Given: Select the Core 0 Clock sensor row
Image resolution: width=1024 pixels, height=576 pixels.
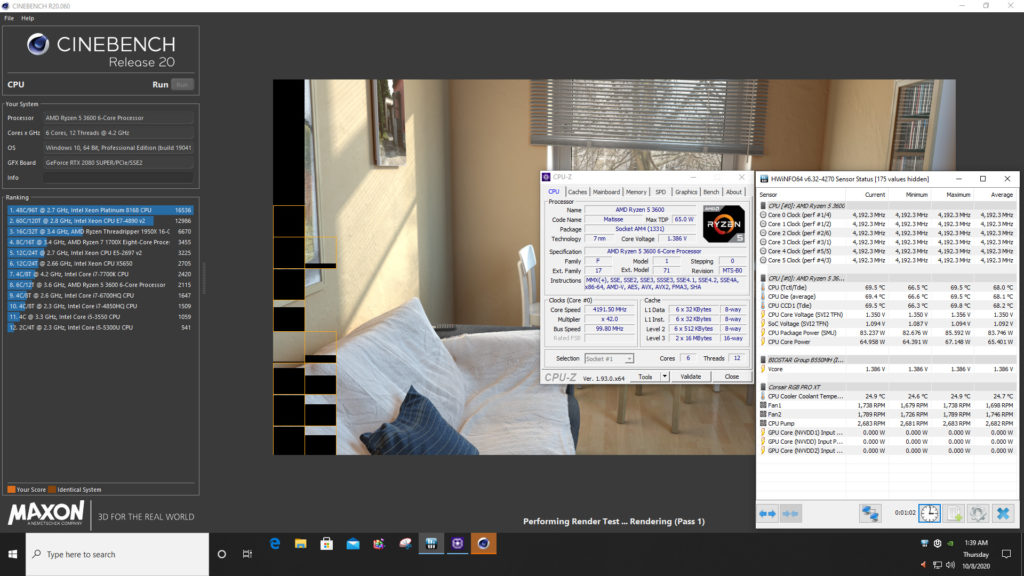Looking at the screenshot, I should pos(887,215).
